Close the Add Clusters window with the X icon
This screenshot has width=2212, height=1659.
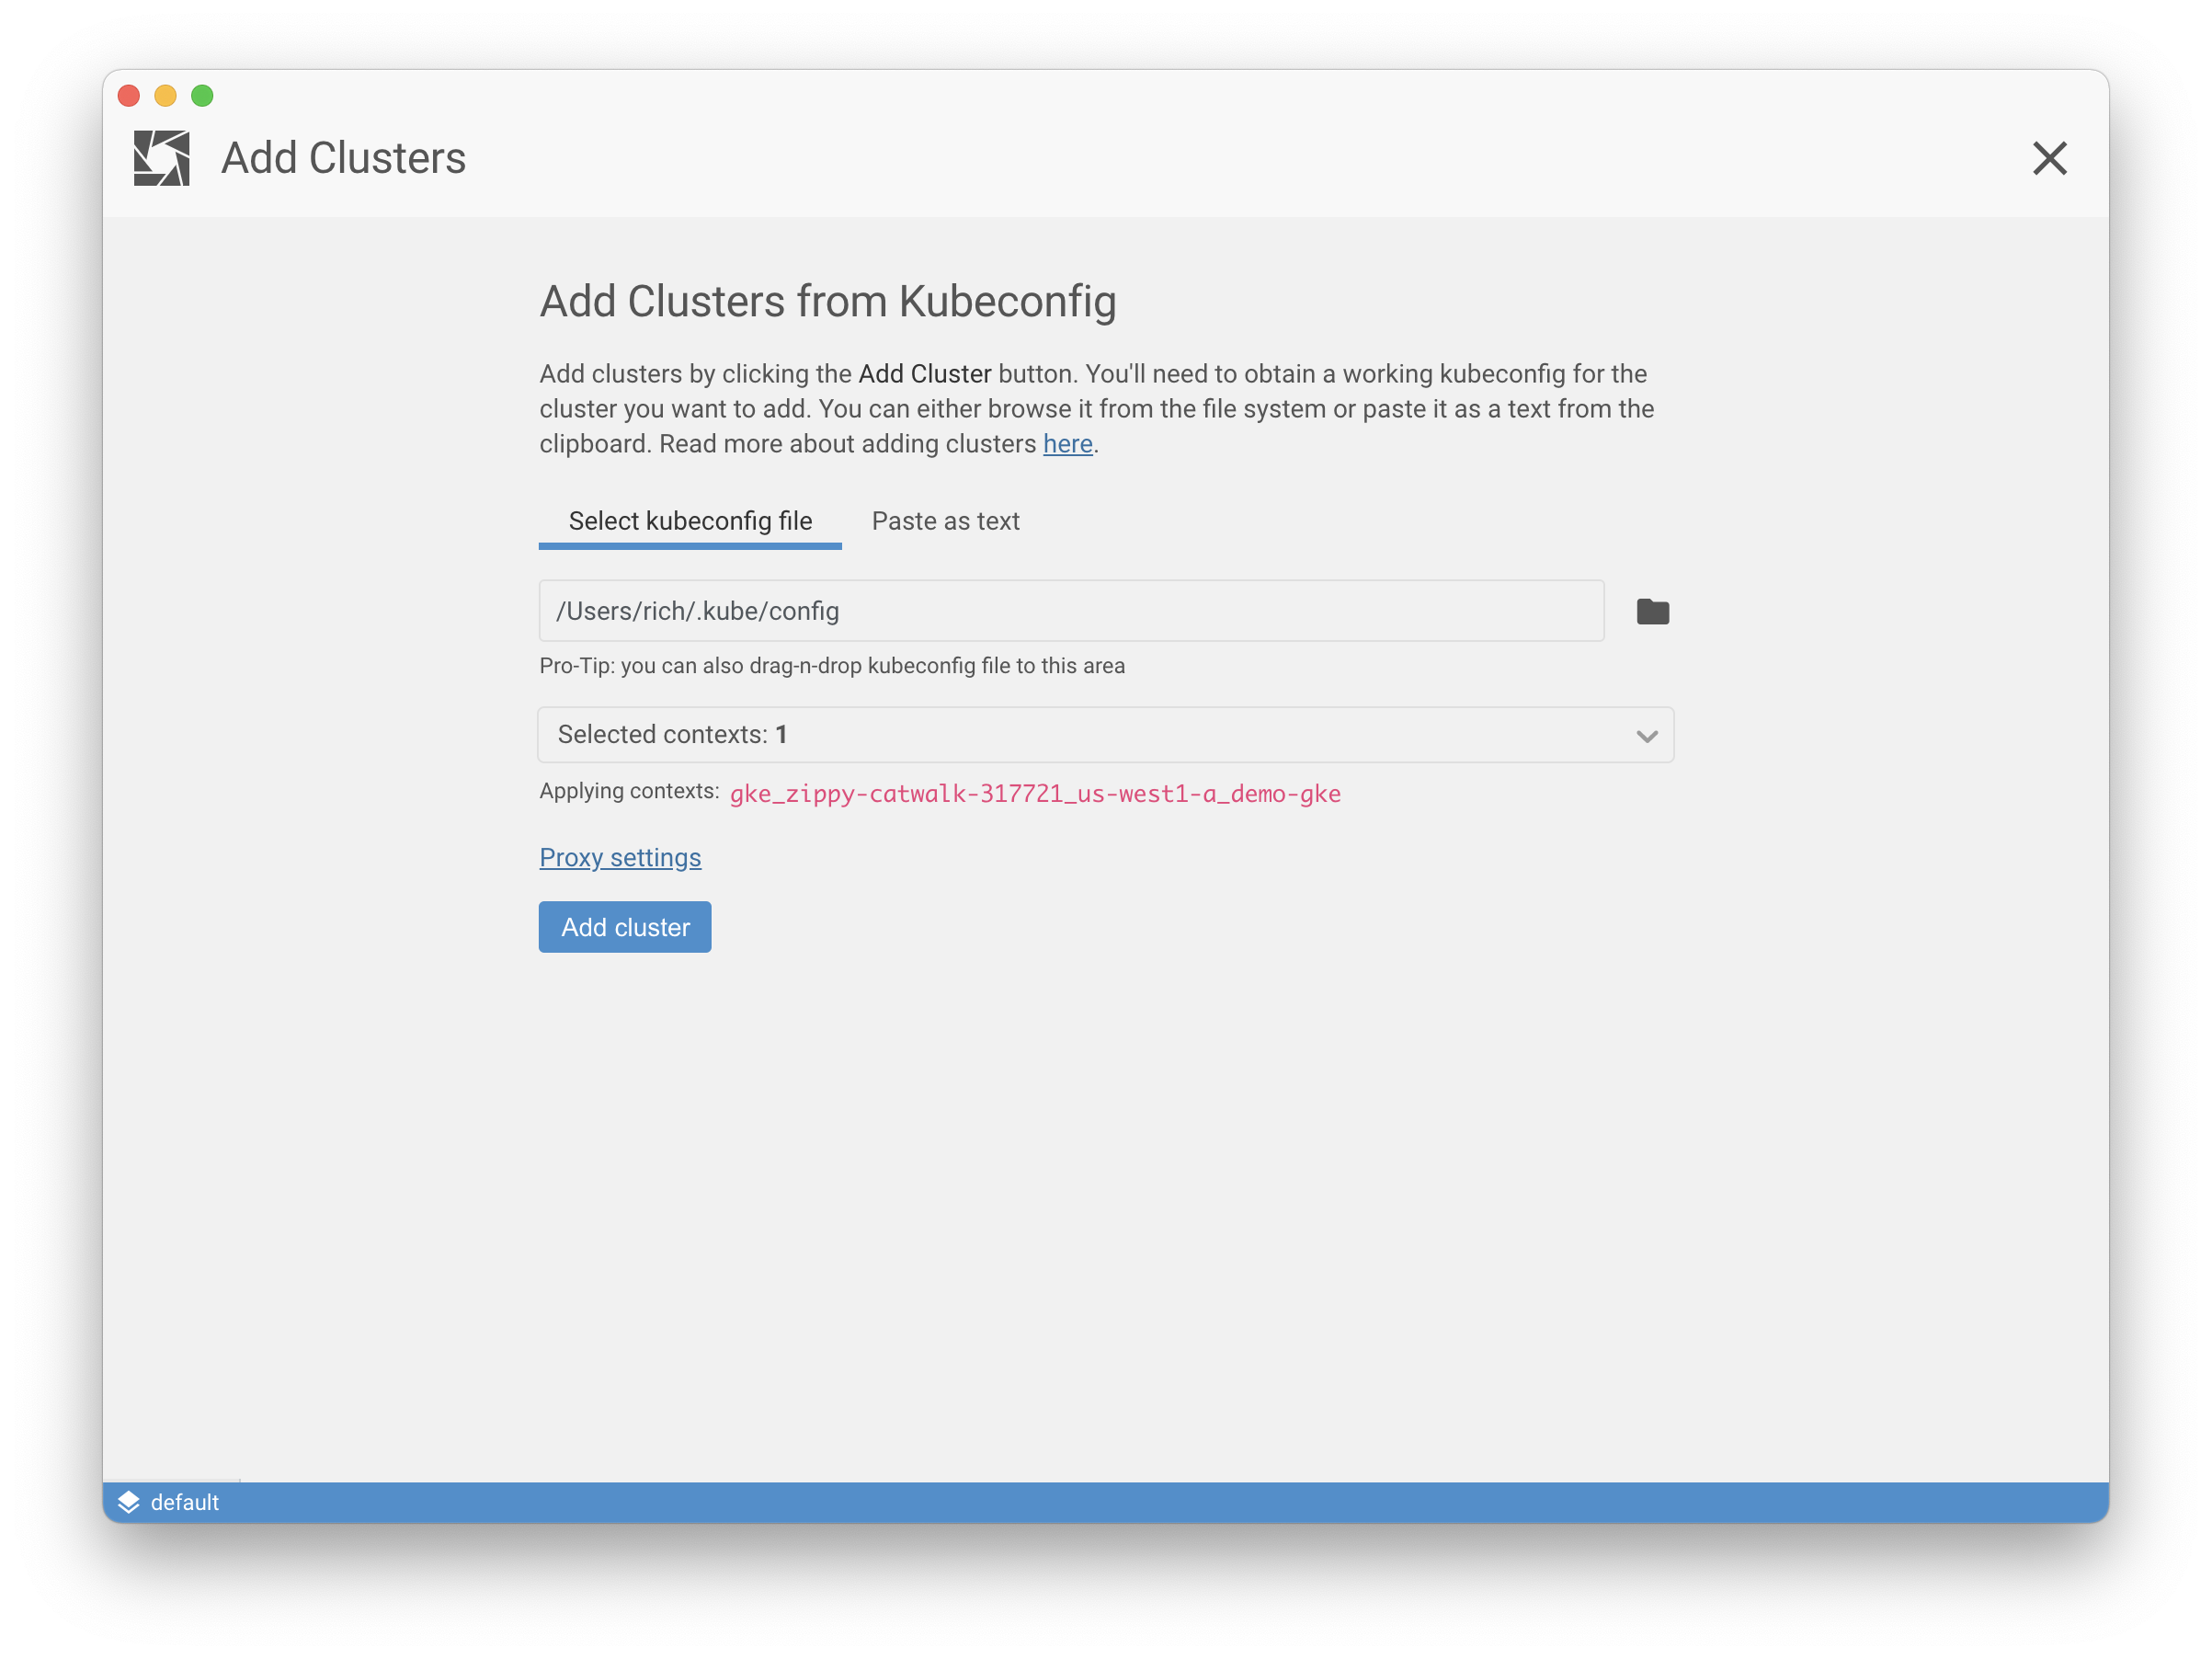coord(2049,158)
